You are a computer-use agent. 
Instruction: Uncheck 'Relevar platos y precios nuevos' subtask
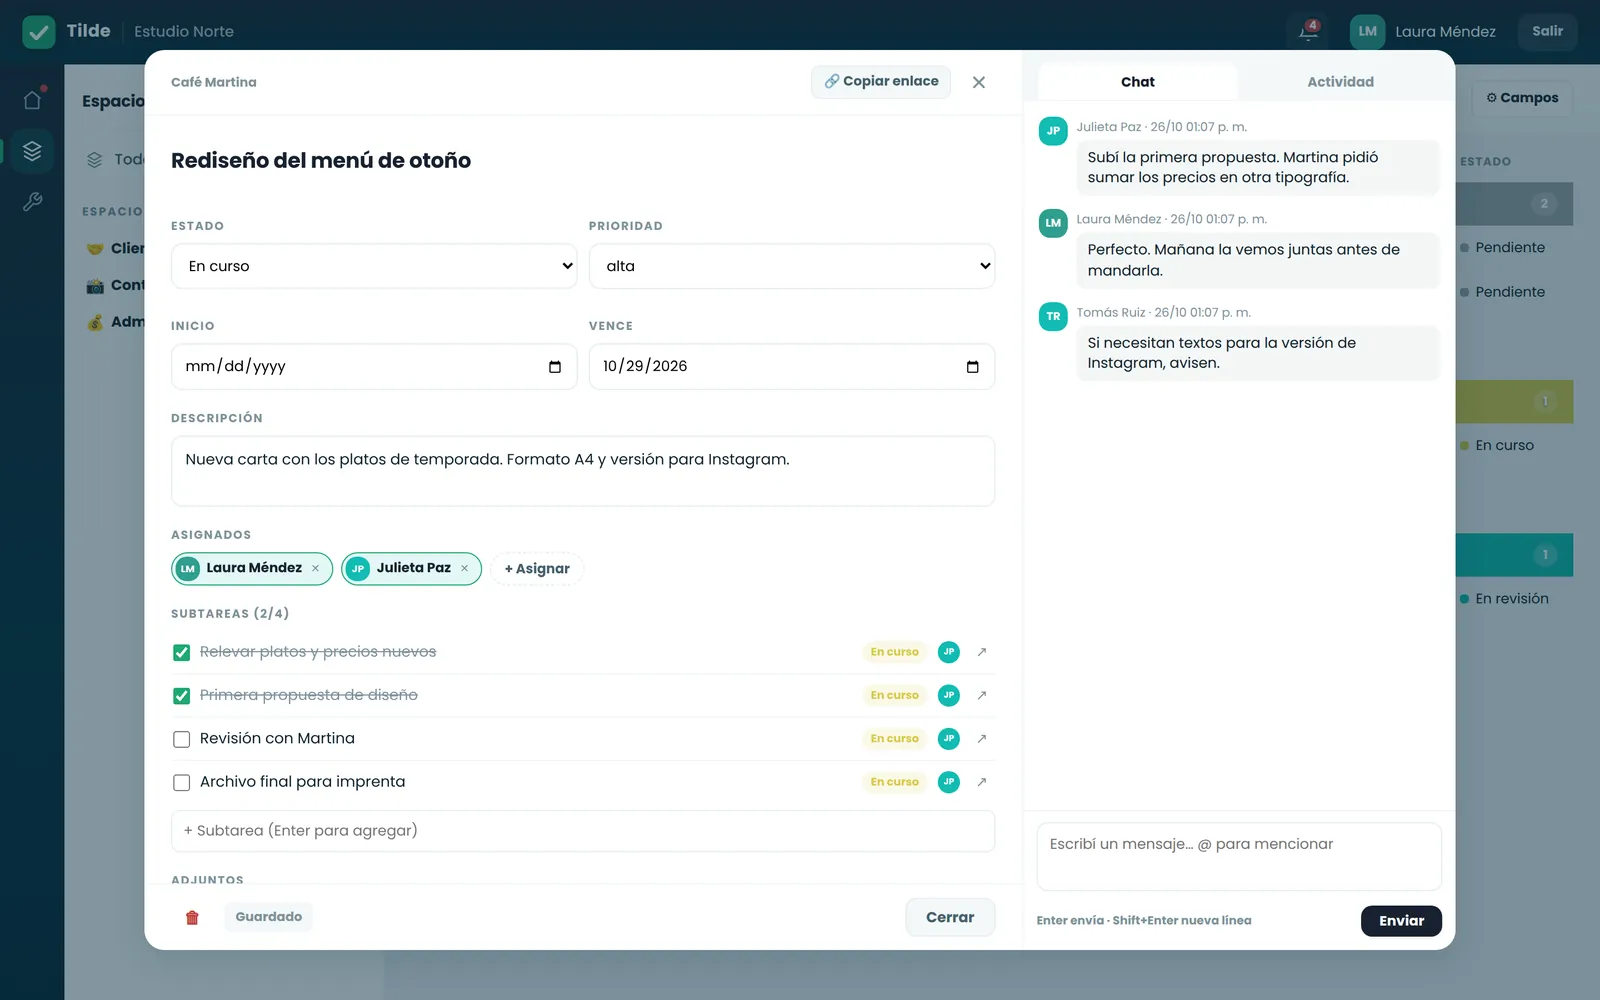(x=181, y=653)
